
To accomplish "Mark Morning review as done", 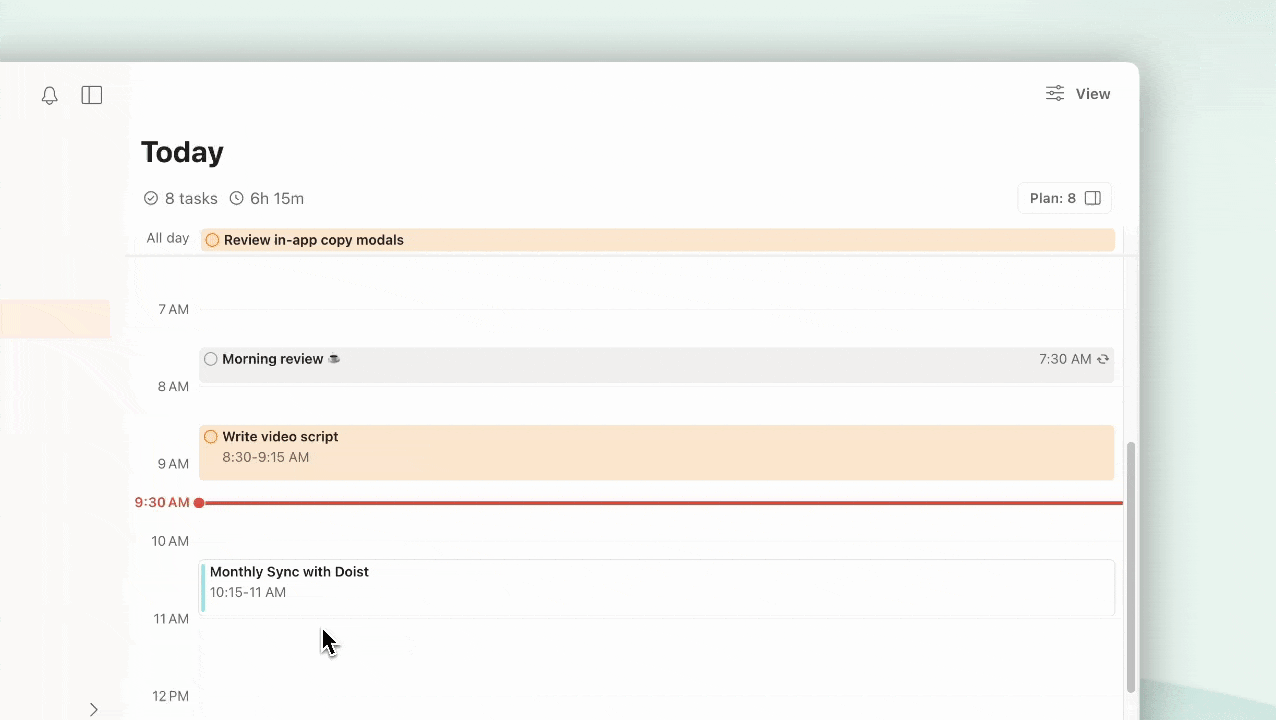I will point(210,359).
